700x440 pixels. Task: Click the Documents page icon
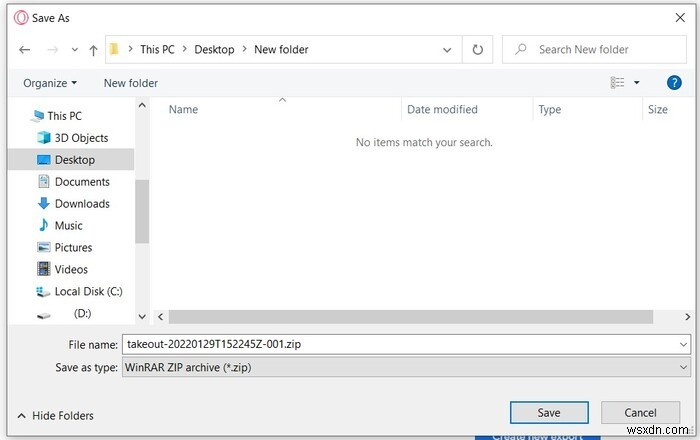(x=44, y=181)
